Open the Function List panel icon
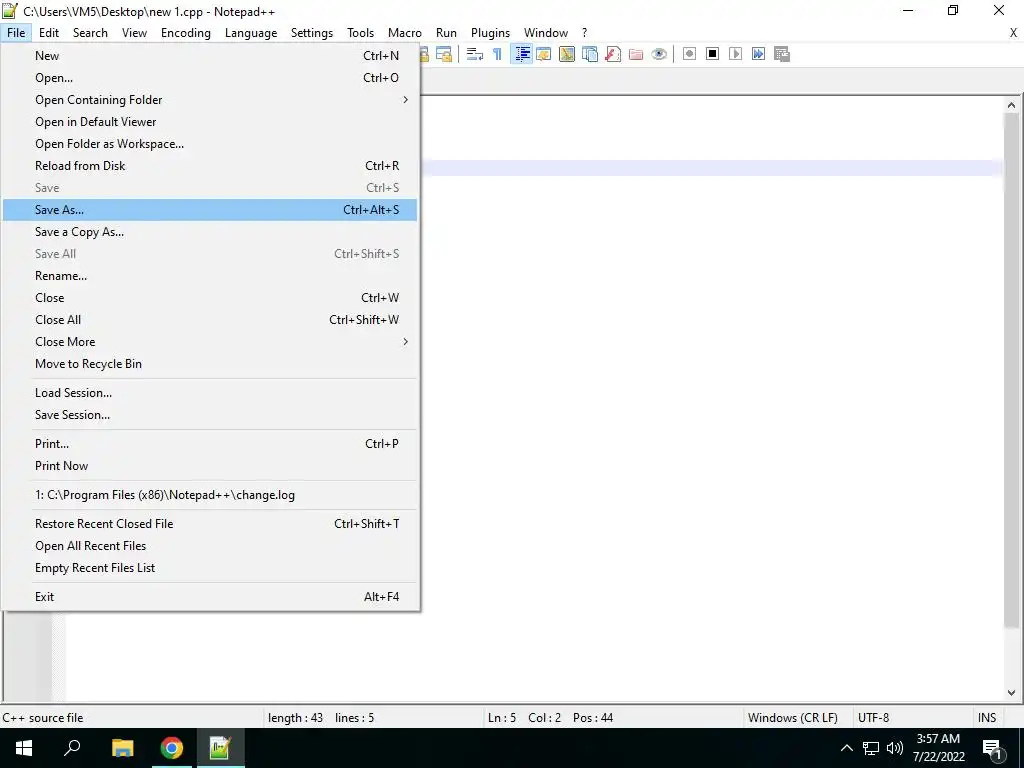 coord(613,54)
